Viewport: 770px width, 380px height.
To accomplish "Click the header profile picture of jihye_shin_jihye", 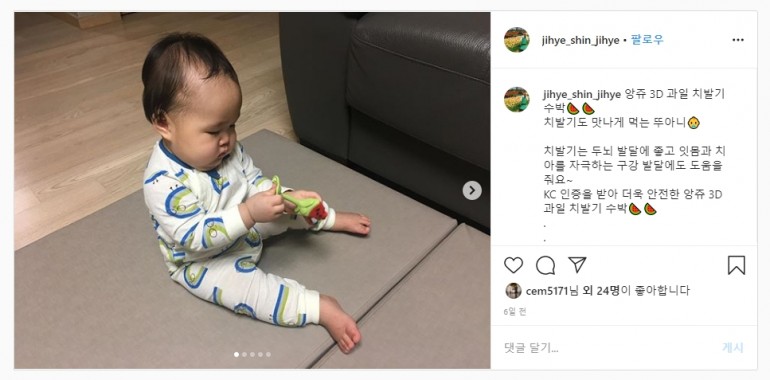I will (x=517, y=40).
